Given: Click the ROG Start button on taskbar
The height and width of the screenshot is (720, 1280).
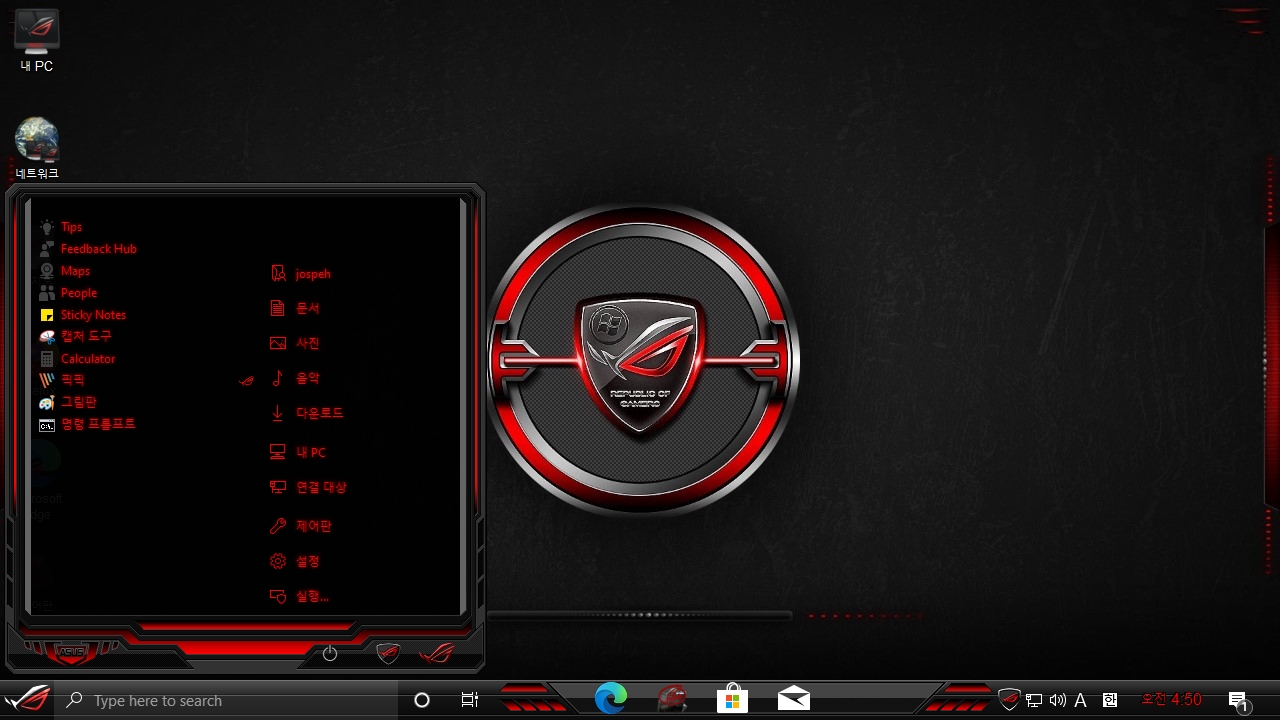Looking at the screenshot, I should (x=27, y=700).
